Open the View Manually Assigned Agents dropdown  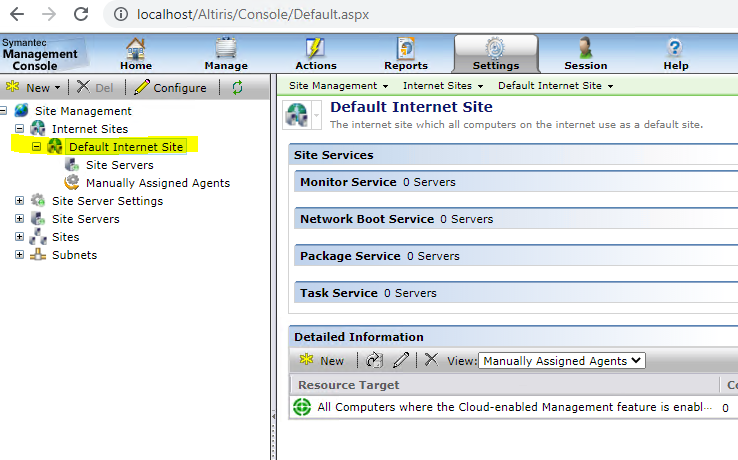tap(562, 361)
